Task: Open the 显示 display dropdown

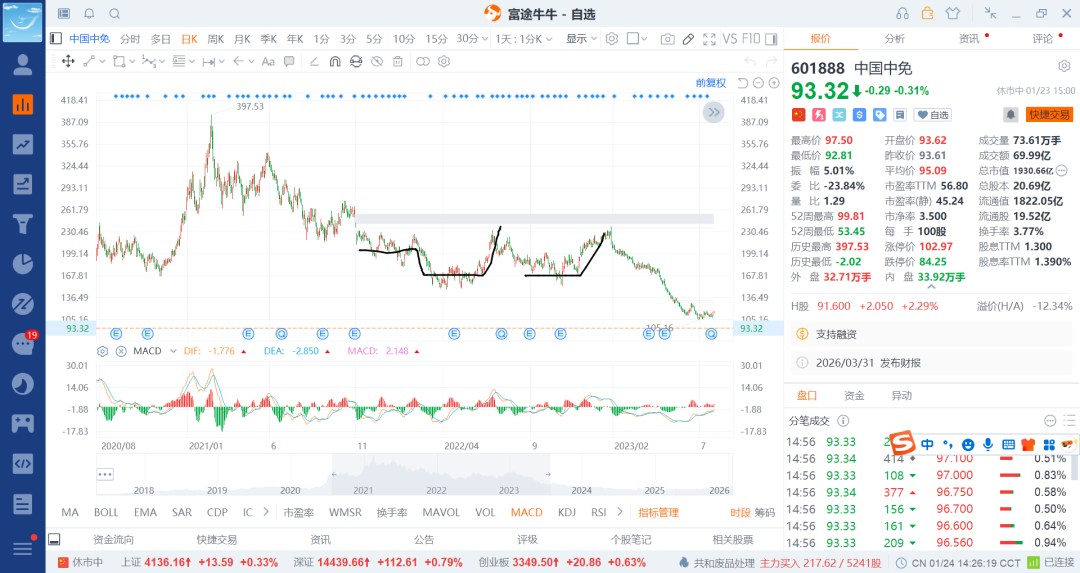Action: [x=581, y=39]
